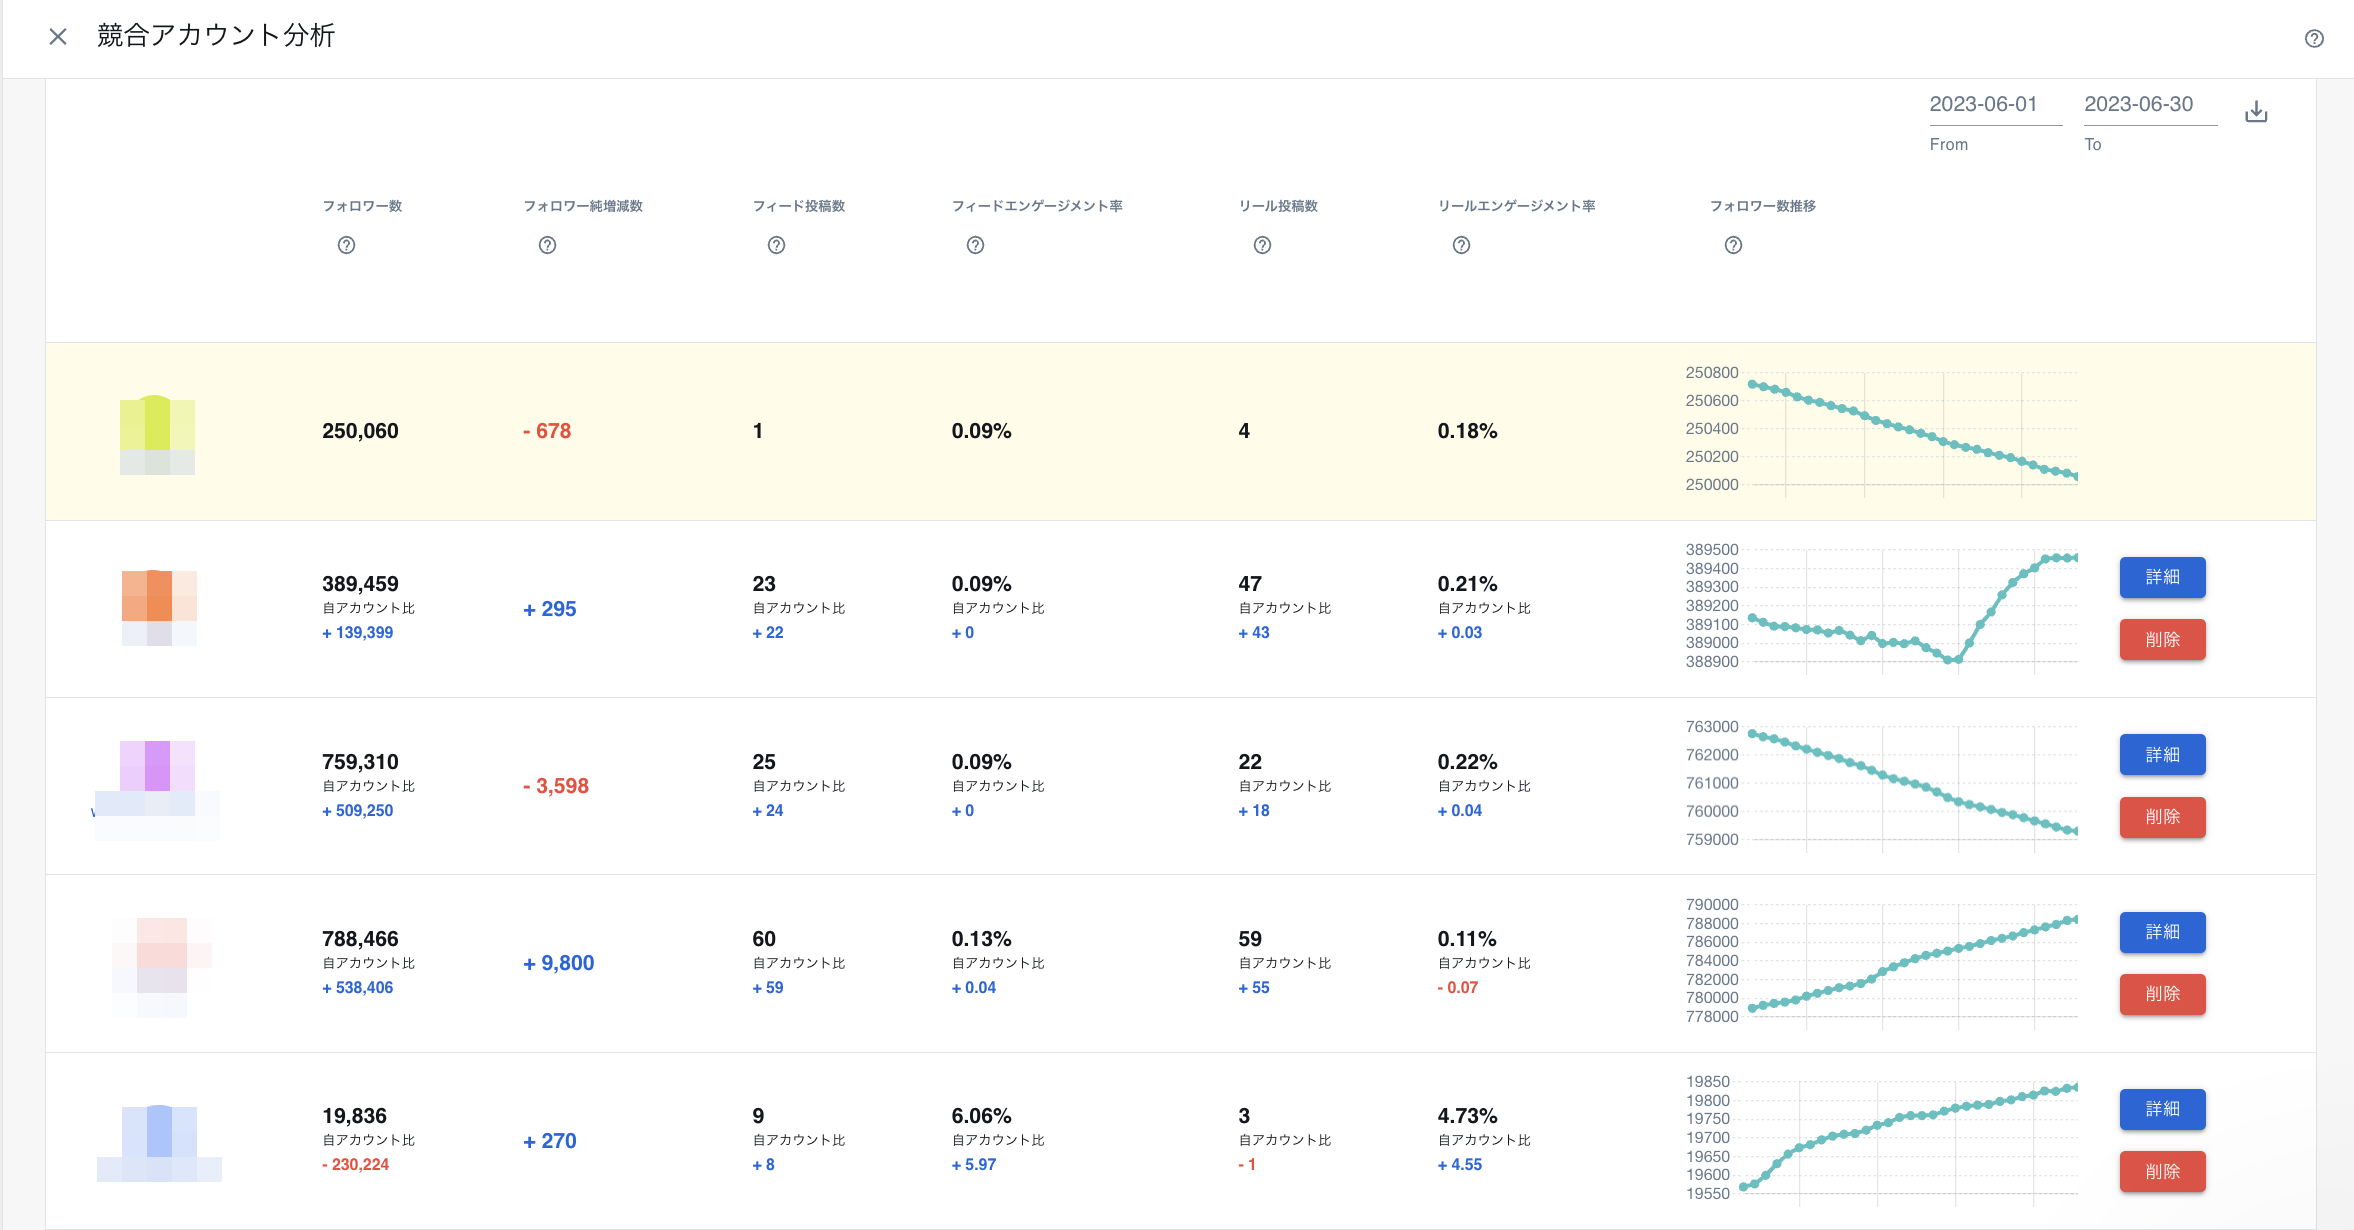Click 削除 for the 389,459 follower account
Screen dimensions: 2354x1230
pos(2162,639)
